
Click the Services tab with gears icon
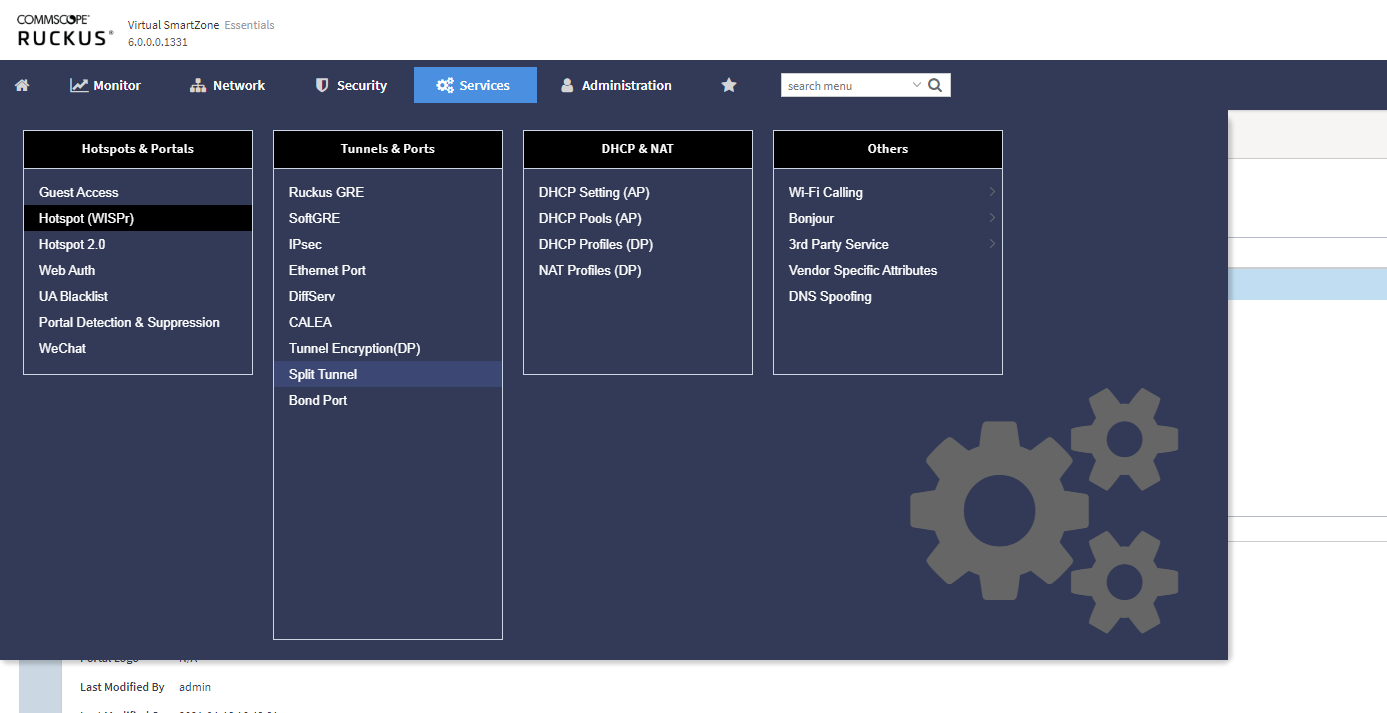(475, 85)
